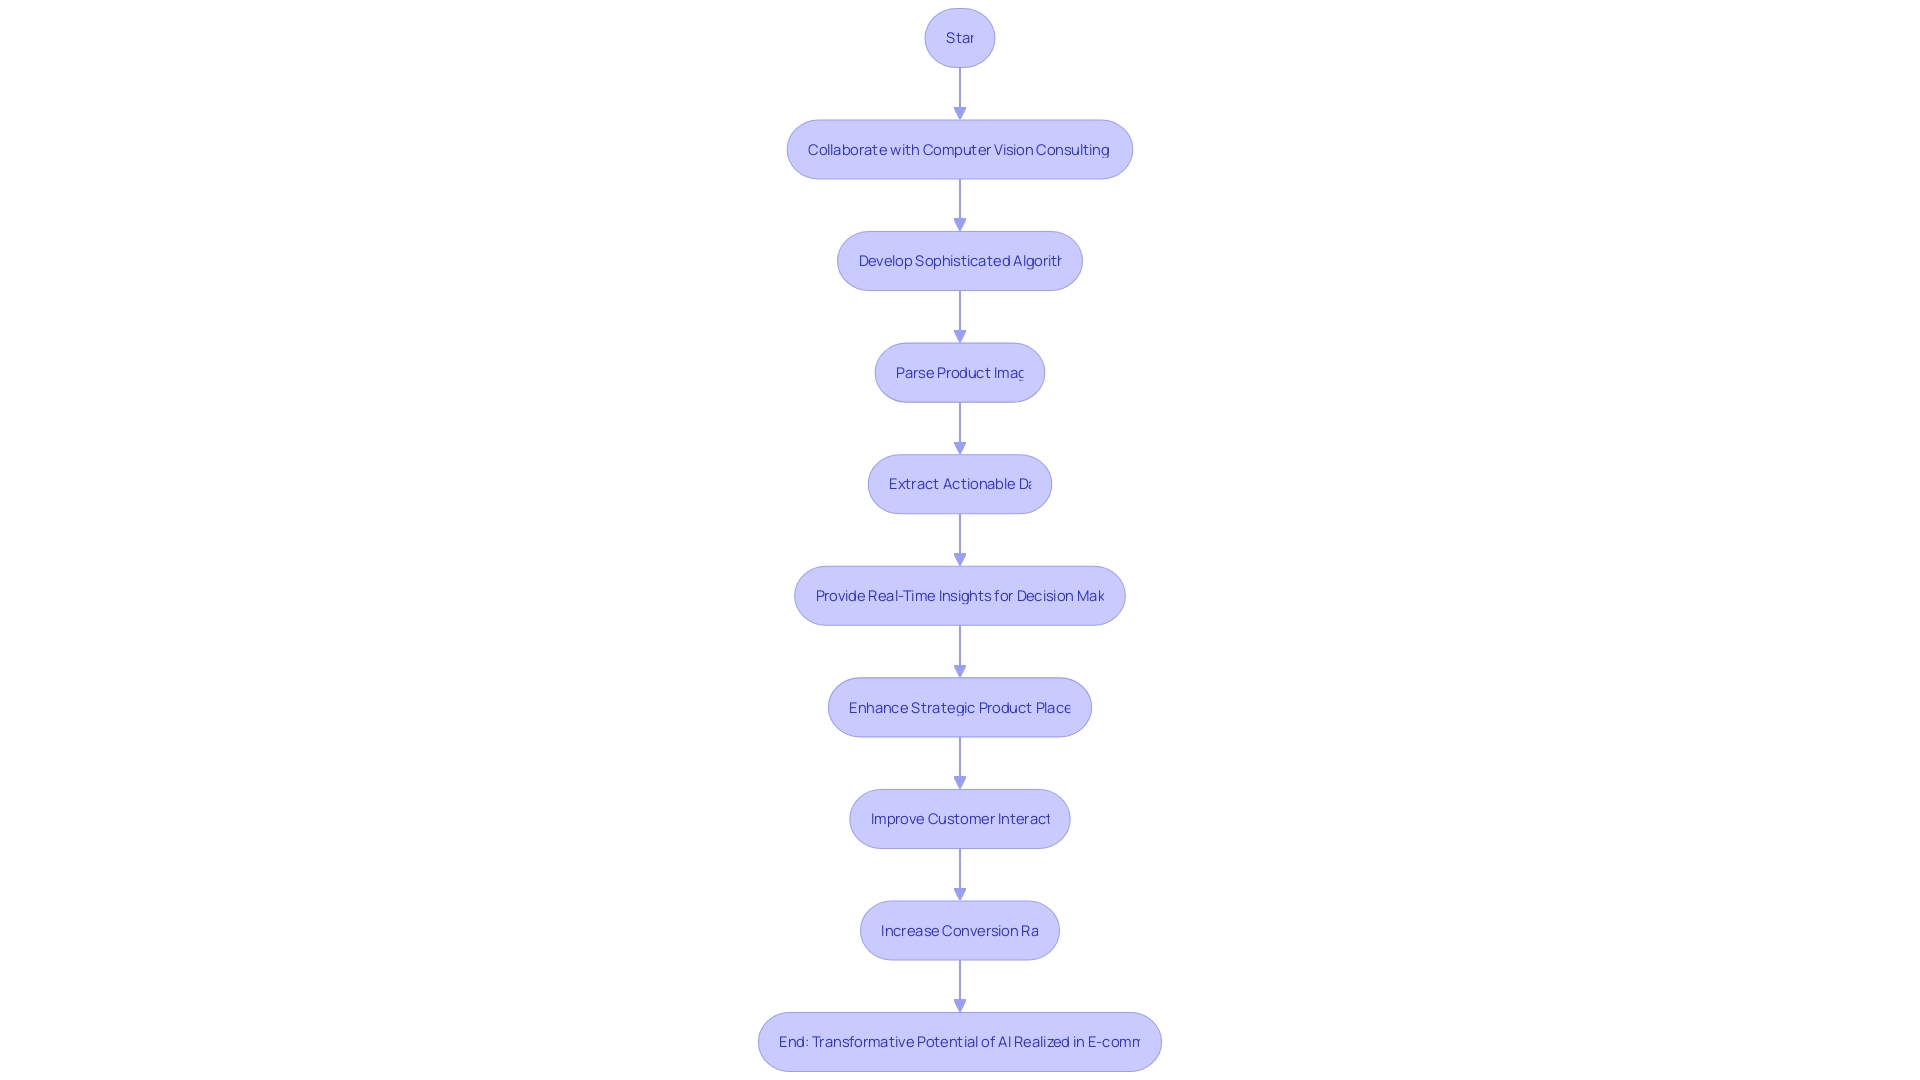Toggle visibility of End Transformative Potential node
Viewport: 1920px width, 1080px height.
959,1040
